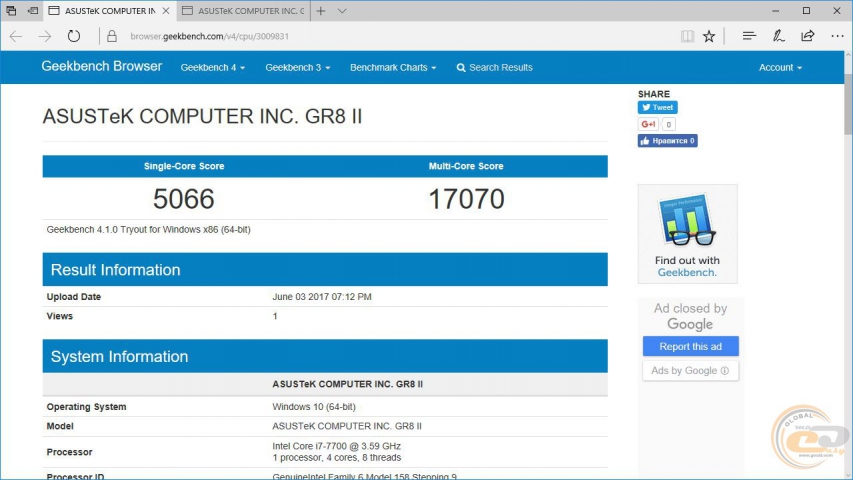The image size is (853, 480).
Task: Click the Share icon in browser toolbar
Action: tap(807, 36)
